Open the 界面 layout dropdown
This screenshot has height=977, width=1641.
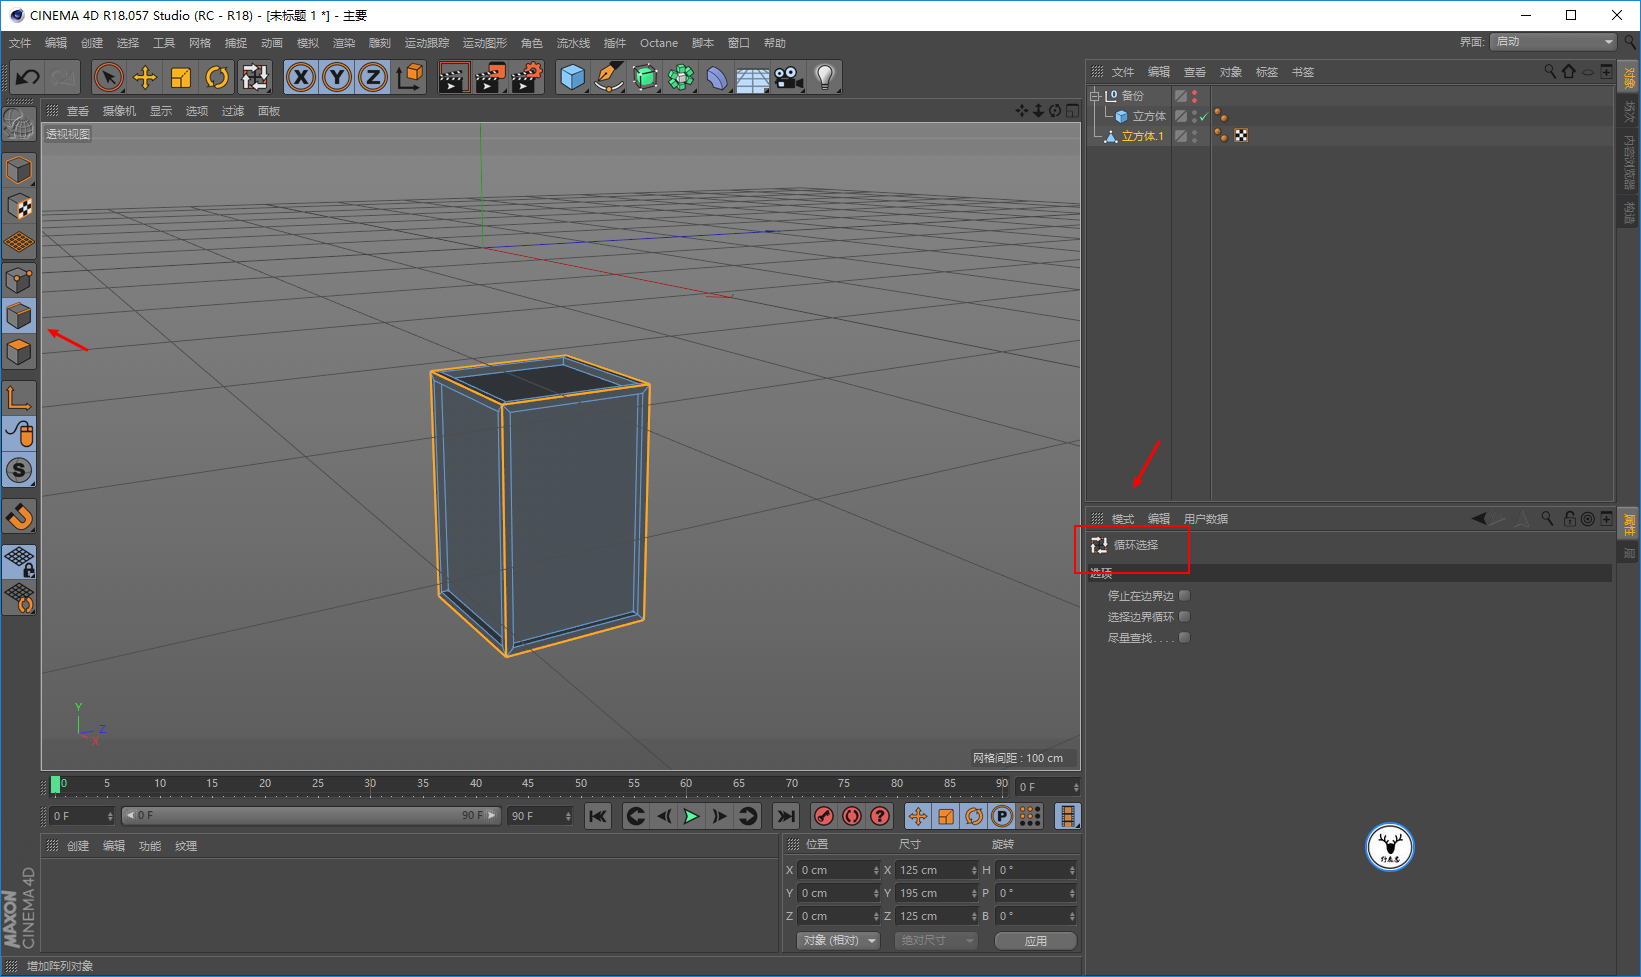tap(1553, 41)
